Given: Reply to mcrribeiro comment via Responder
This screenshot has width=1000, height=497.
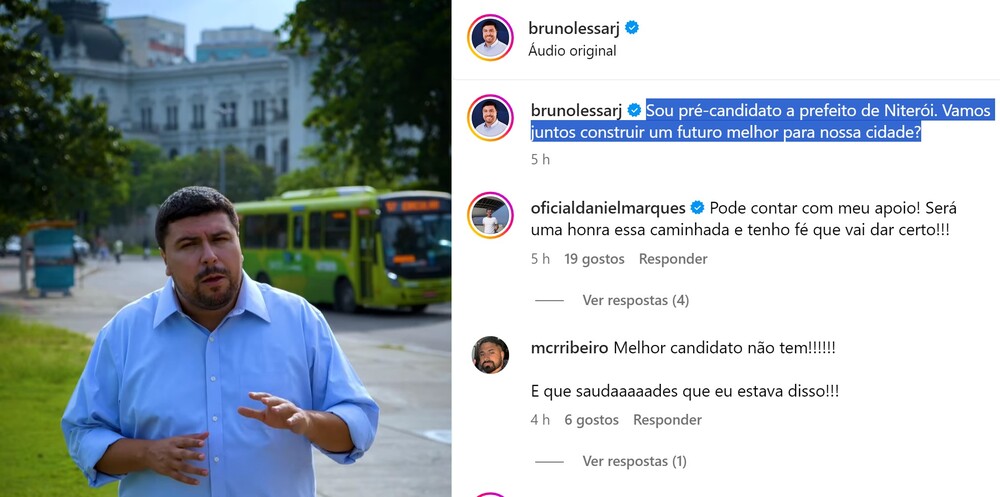Looking at the screenshot, I should (667, 420).
